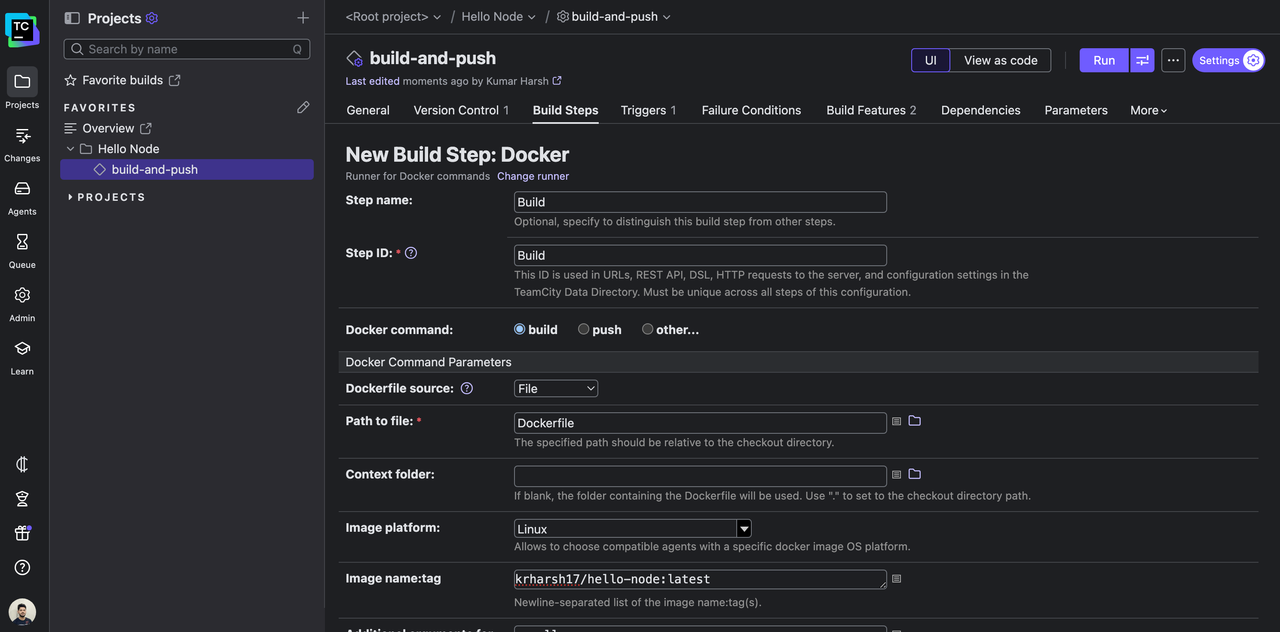Viewport: 1280px width, 632px height.
Task: Open the Help question mark icon
Action: (x=22, y=567)
